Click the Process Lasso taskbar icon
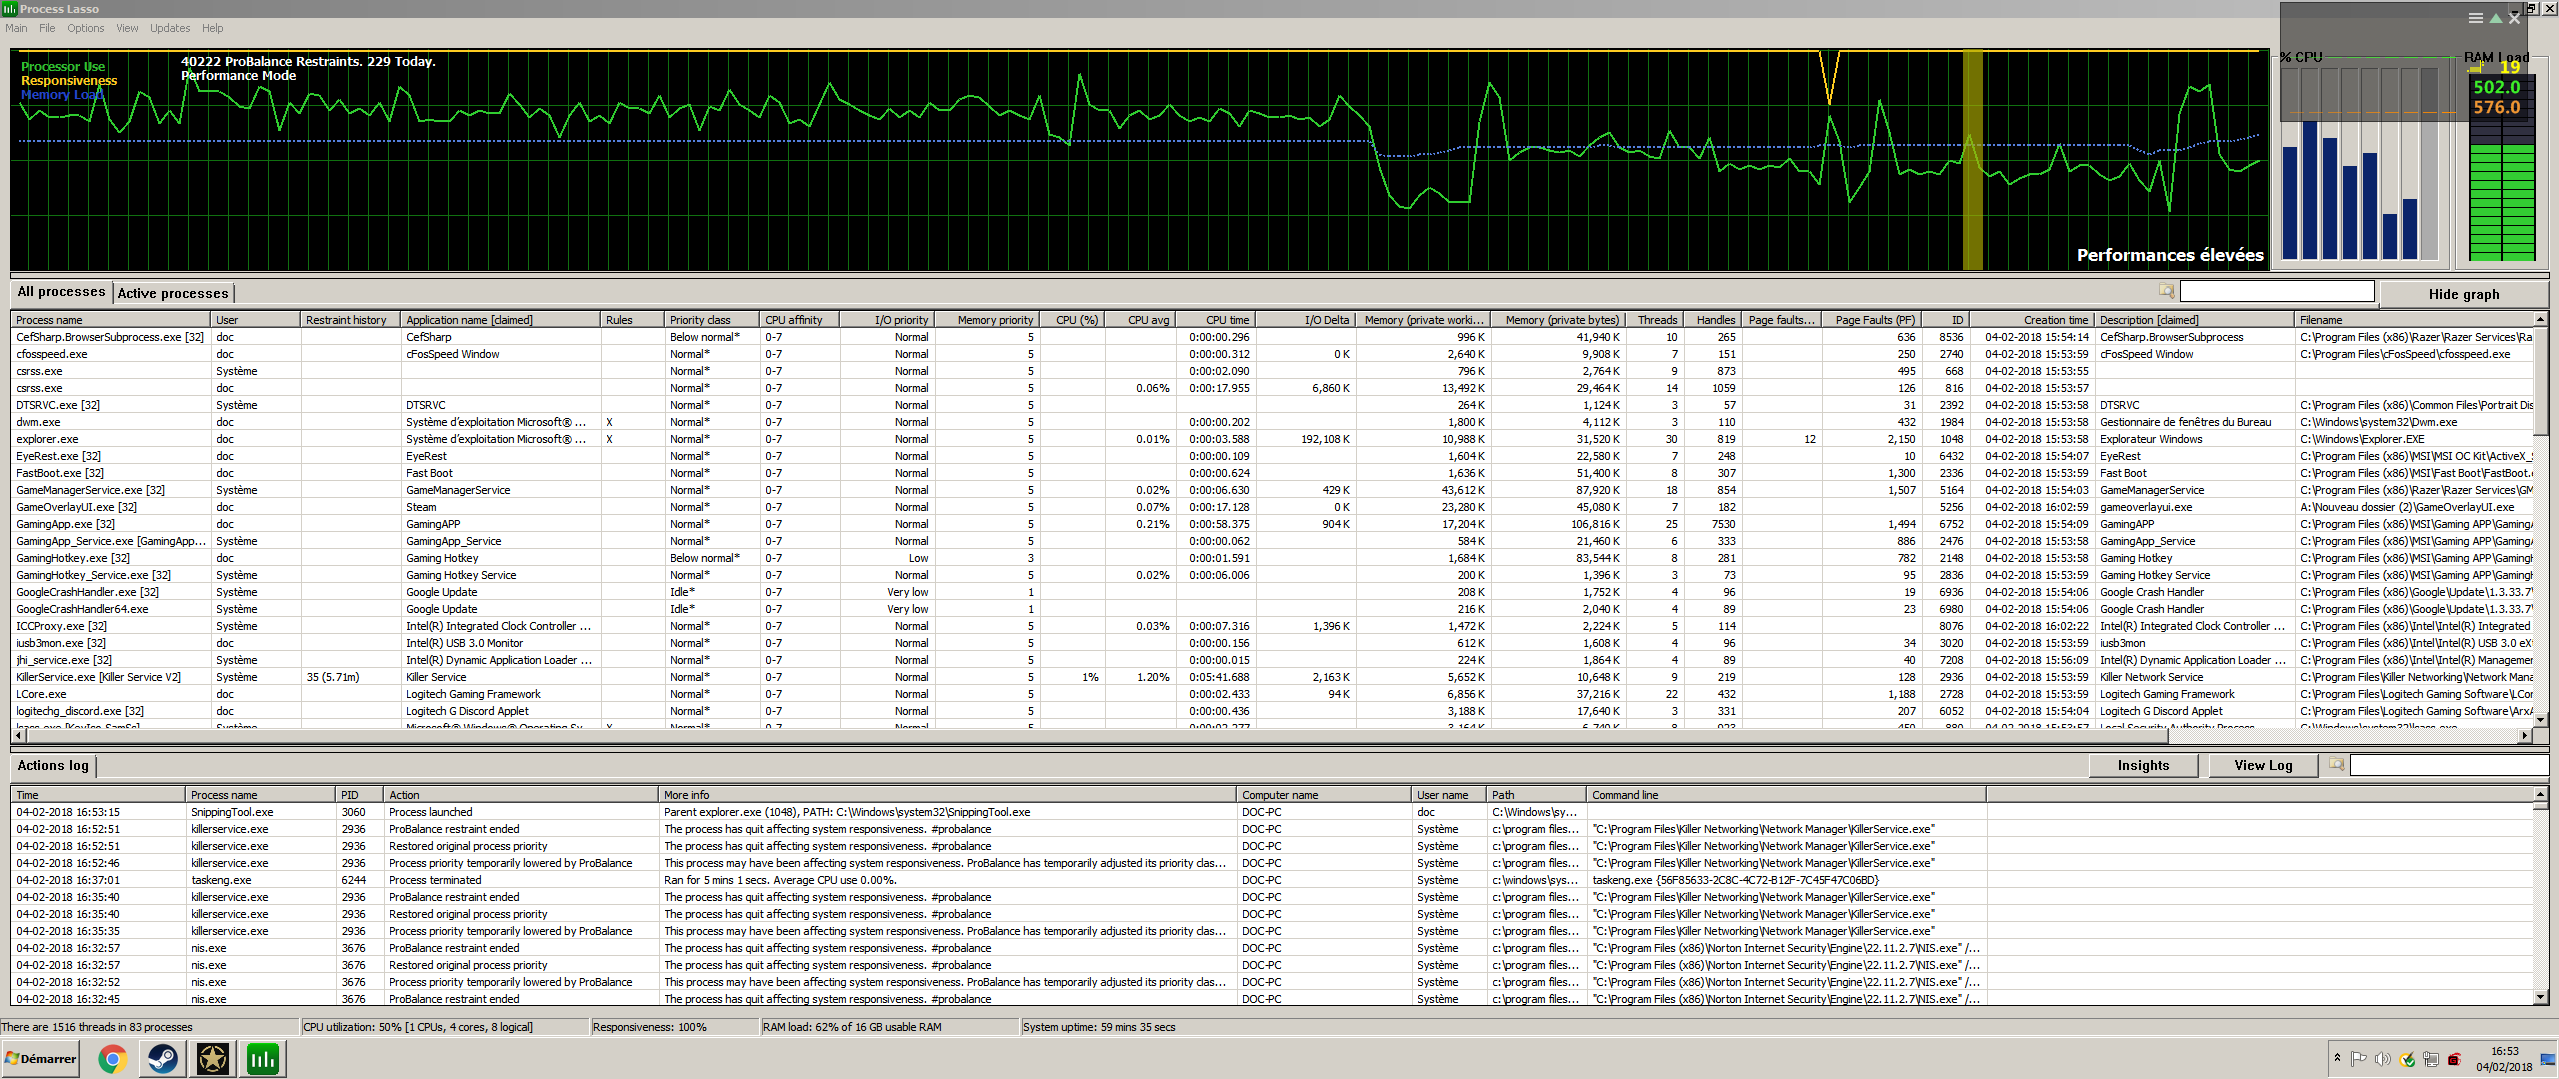This screenshot has width=2559, height=1079. tap(262, 1059)
